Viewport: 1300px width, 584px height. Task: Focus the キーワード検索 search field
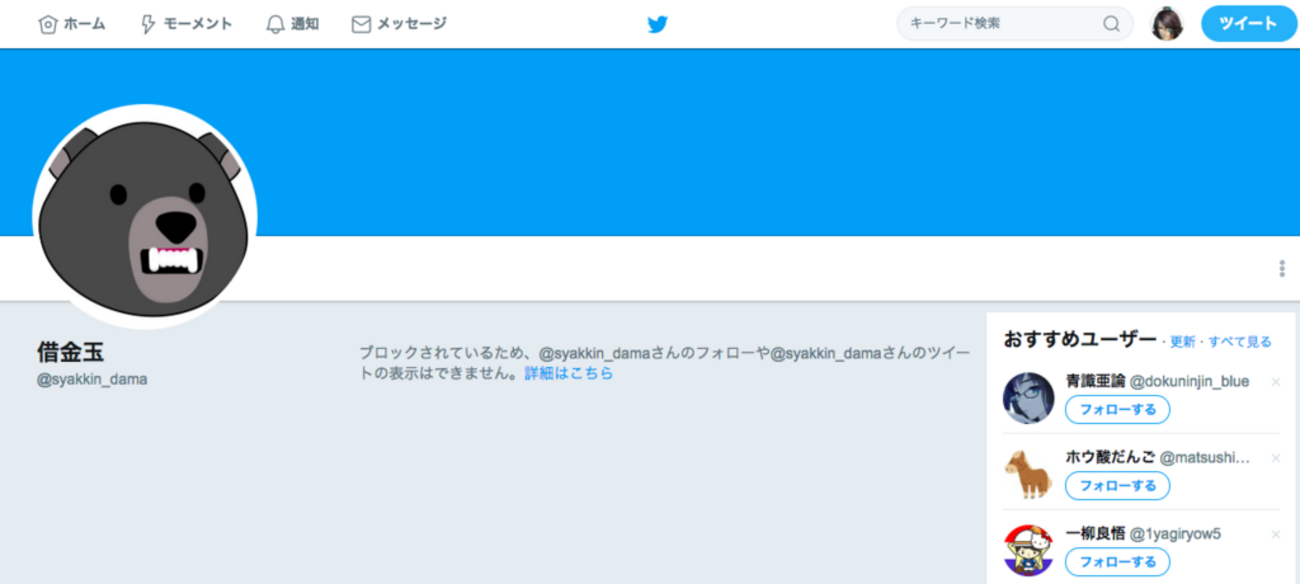pyautogui.click(x=1015, y=24)
